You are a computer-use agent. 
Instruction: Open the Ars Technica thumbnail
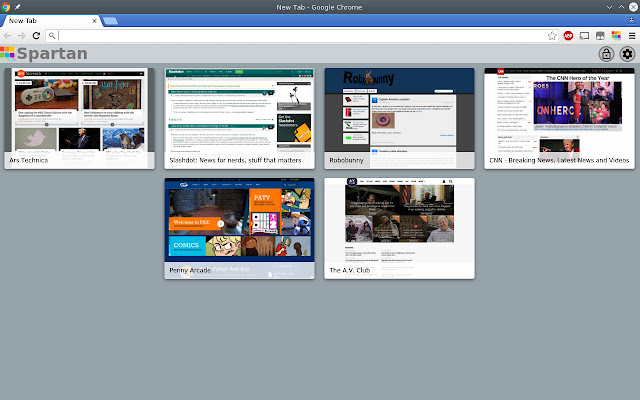pos(79,110)
